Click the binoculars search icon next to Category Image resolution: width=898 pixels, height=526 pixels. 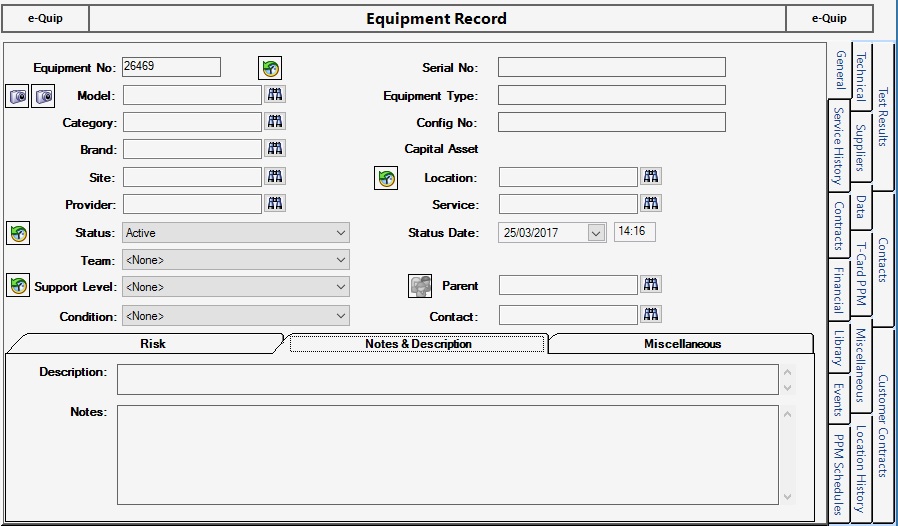click(275, 122)
